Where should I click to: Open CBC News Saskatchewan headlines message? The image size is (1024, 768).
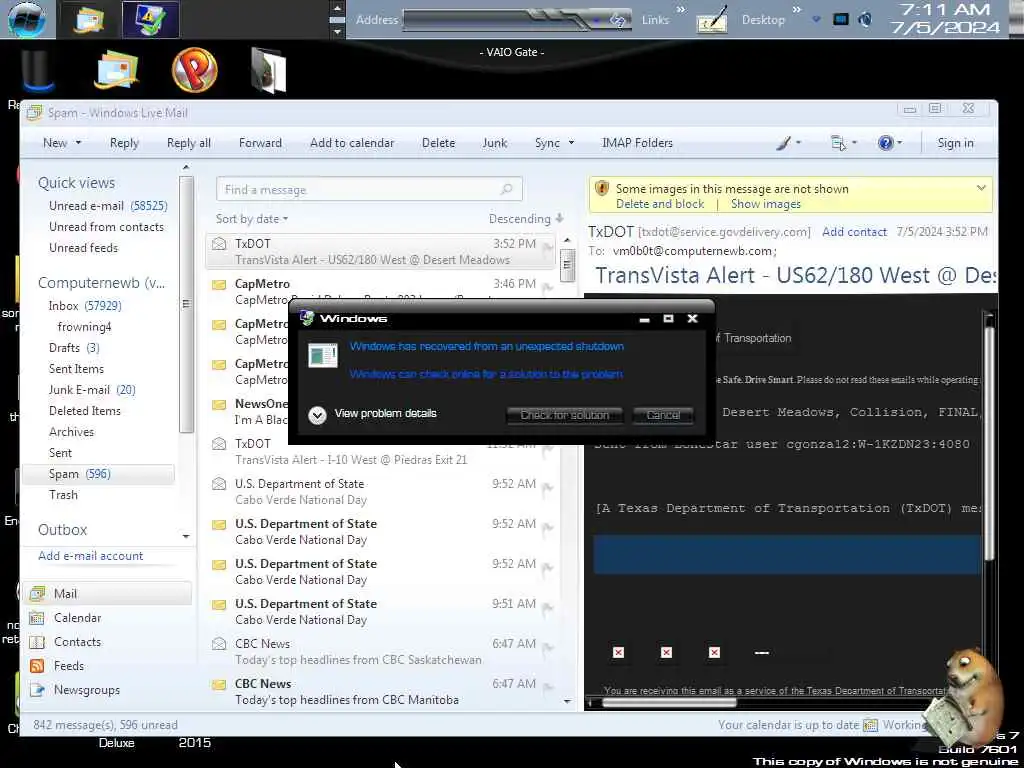point(382,651)
